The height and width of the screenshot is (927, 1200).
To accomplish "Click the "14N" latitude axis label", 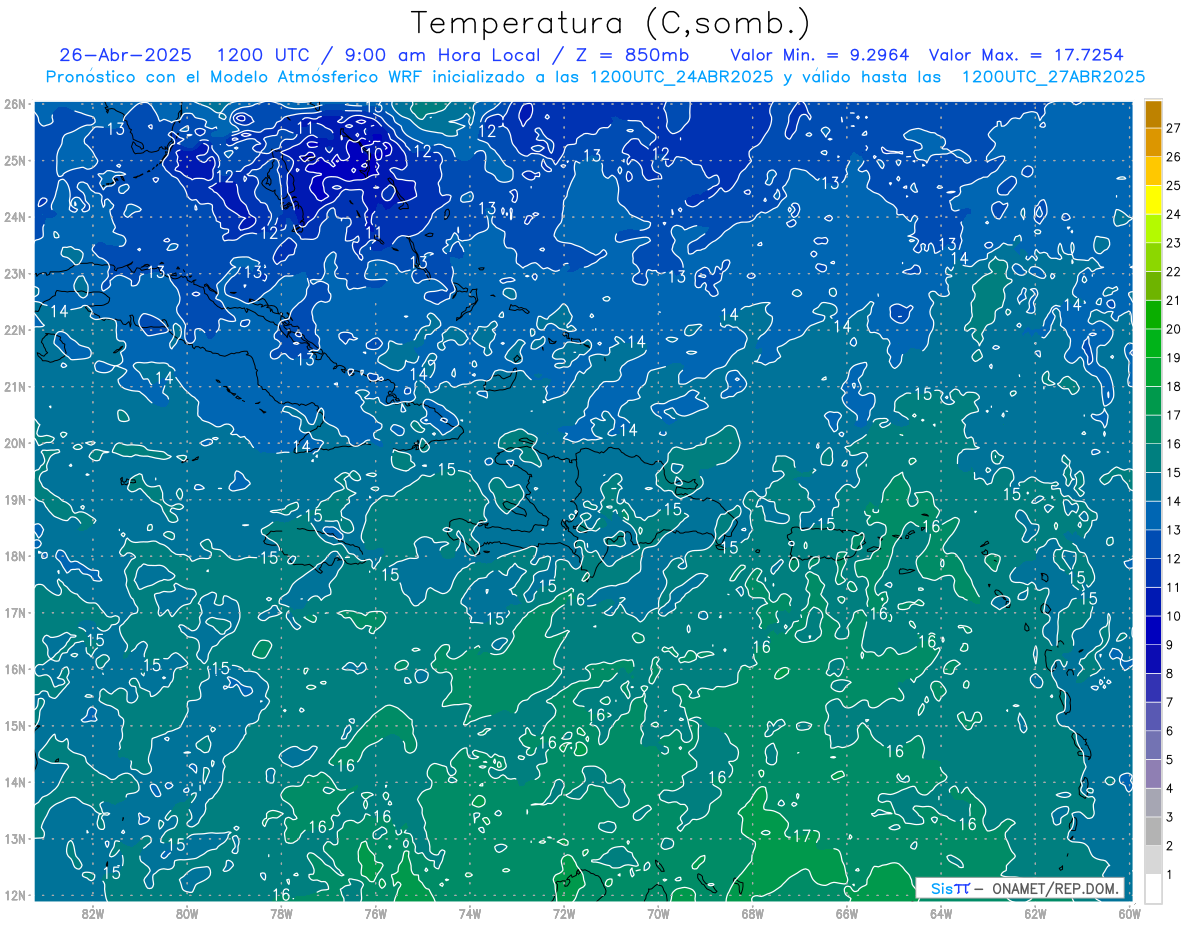I will tap(14, 782).
